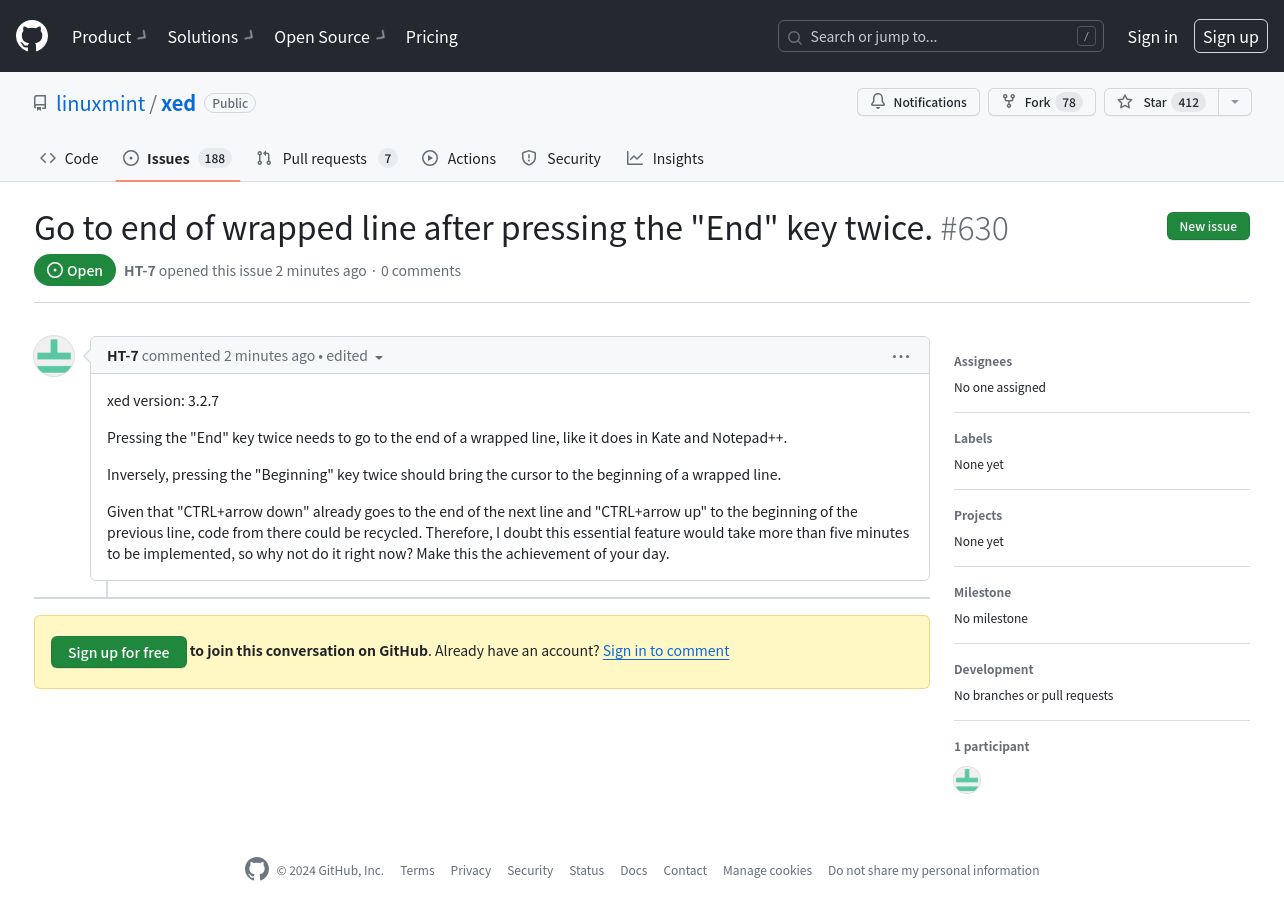Click the Notifications bell icon
Image resolution: width=1284 pixels, height=923 pixels.
click(878, 102)
